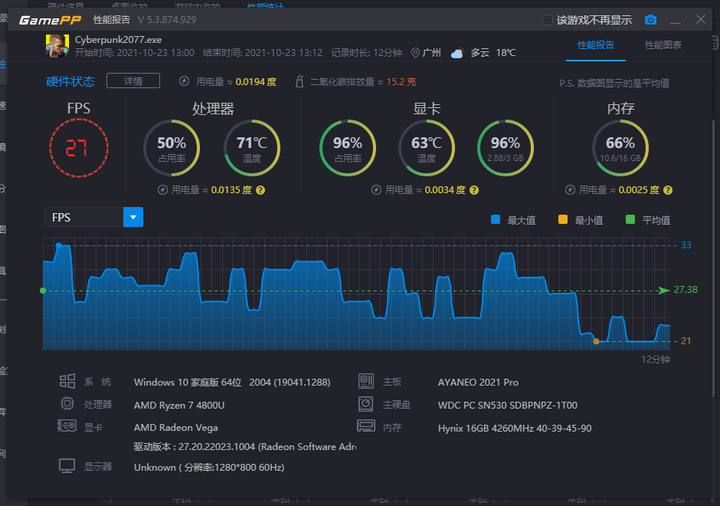This screenshot has width=720, height=506.
Task: Click the memory power usage help icon
Action: (x=668, y=190)
